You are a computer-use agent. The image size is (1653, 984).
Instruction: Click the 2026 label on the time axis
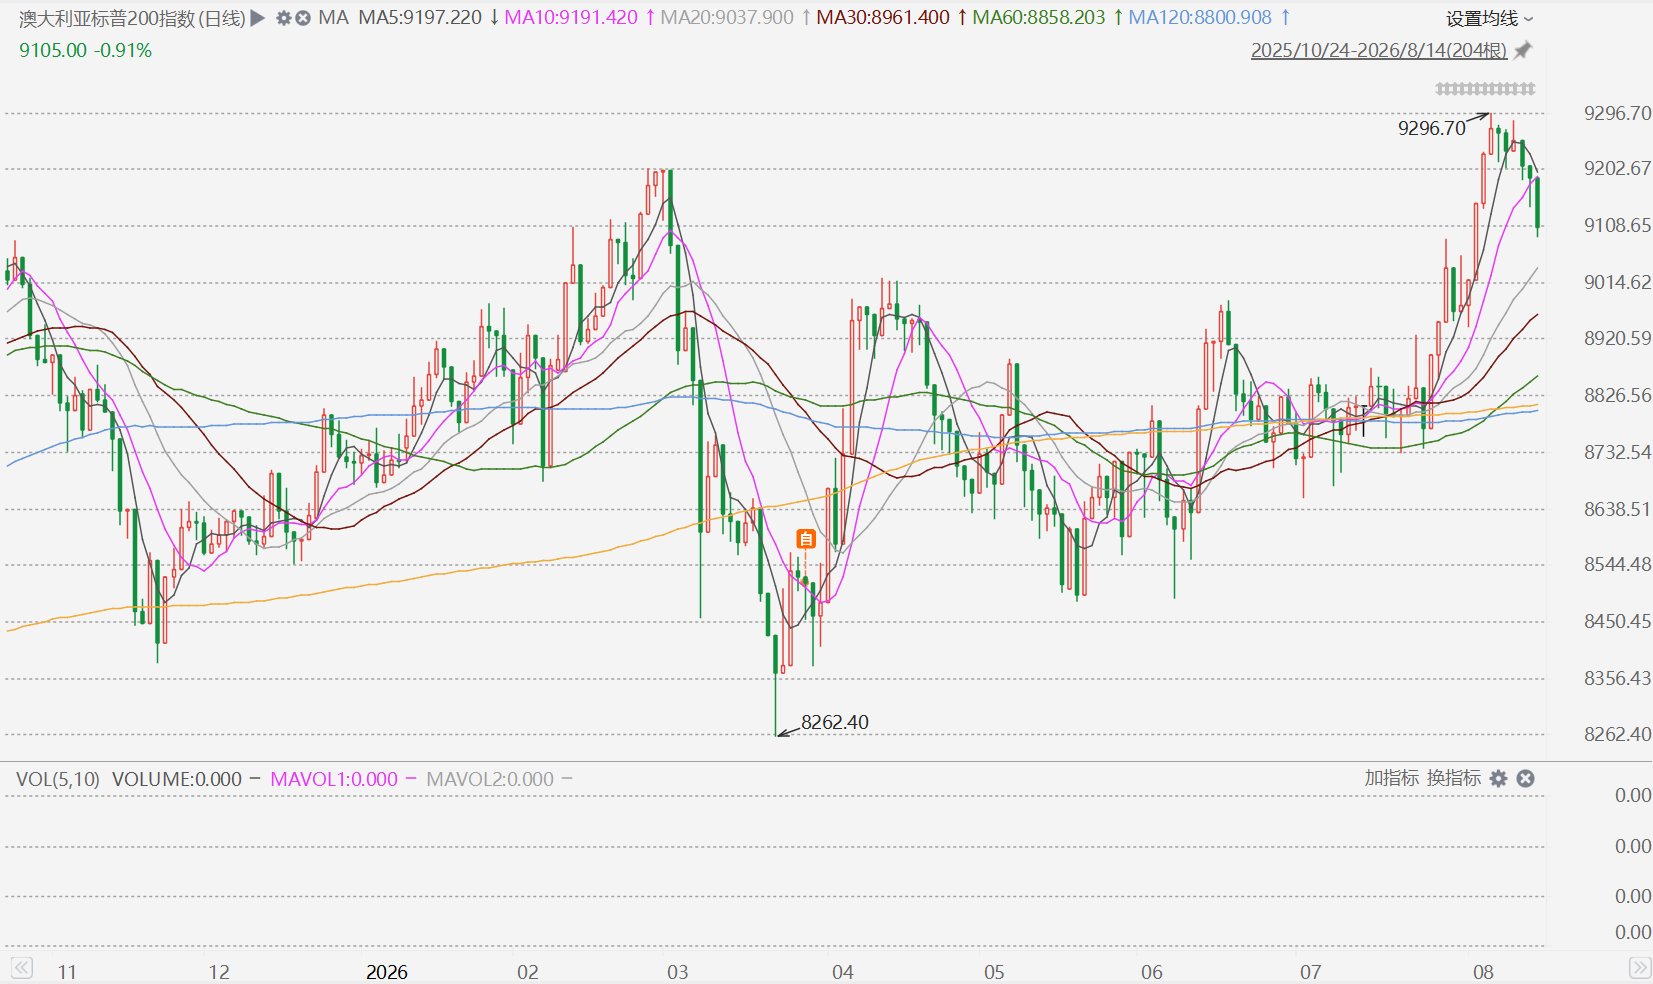pyautogui.click(x=387, y=972)
